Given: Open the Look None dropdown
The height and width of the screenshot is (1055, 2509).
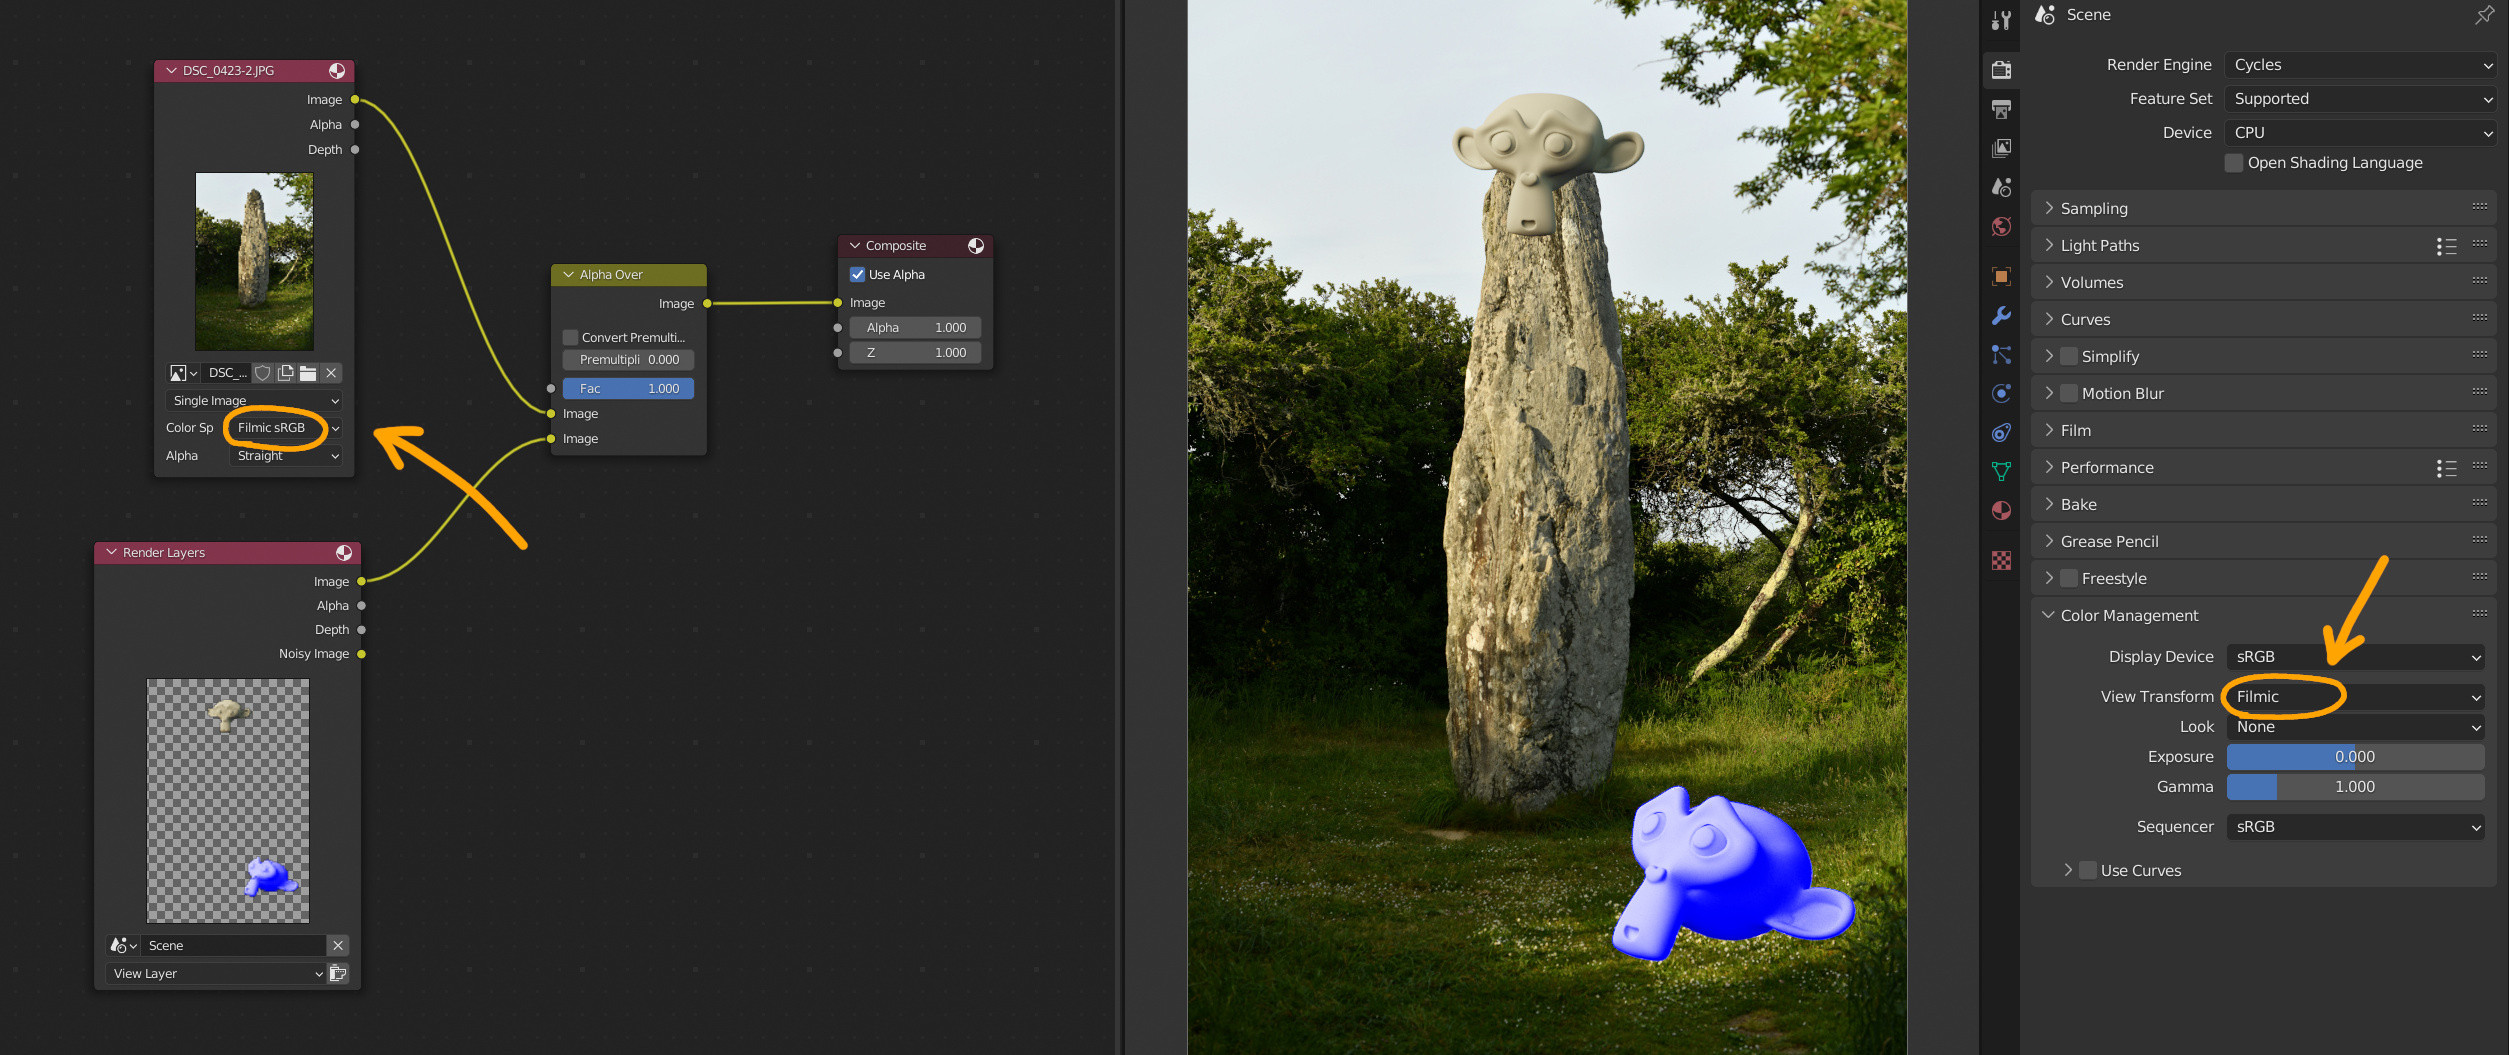Looking at the screenshot, I should [2356, 727].
